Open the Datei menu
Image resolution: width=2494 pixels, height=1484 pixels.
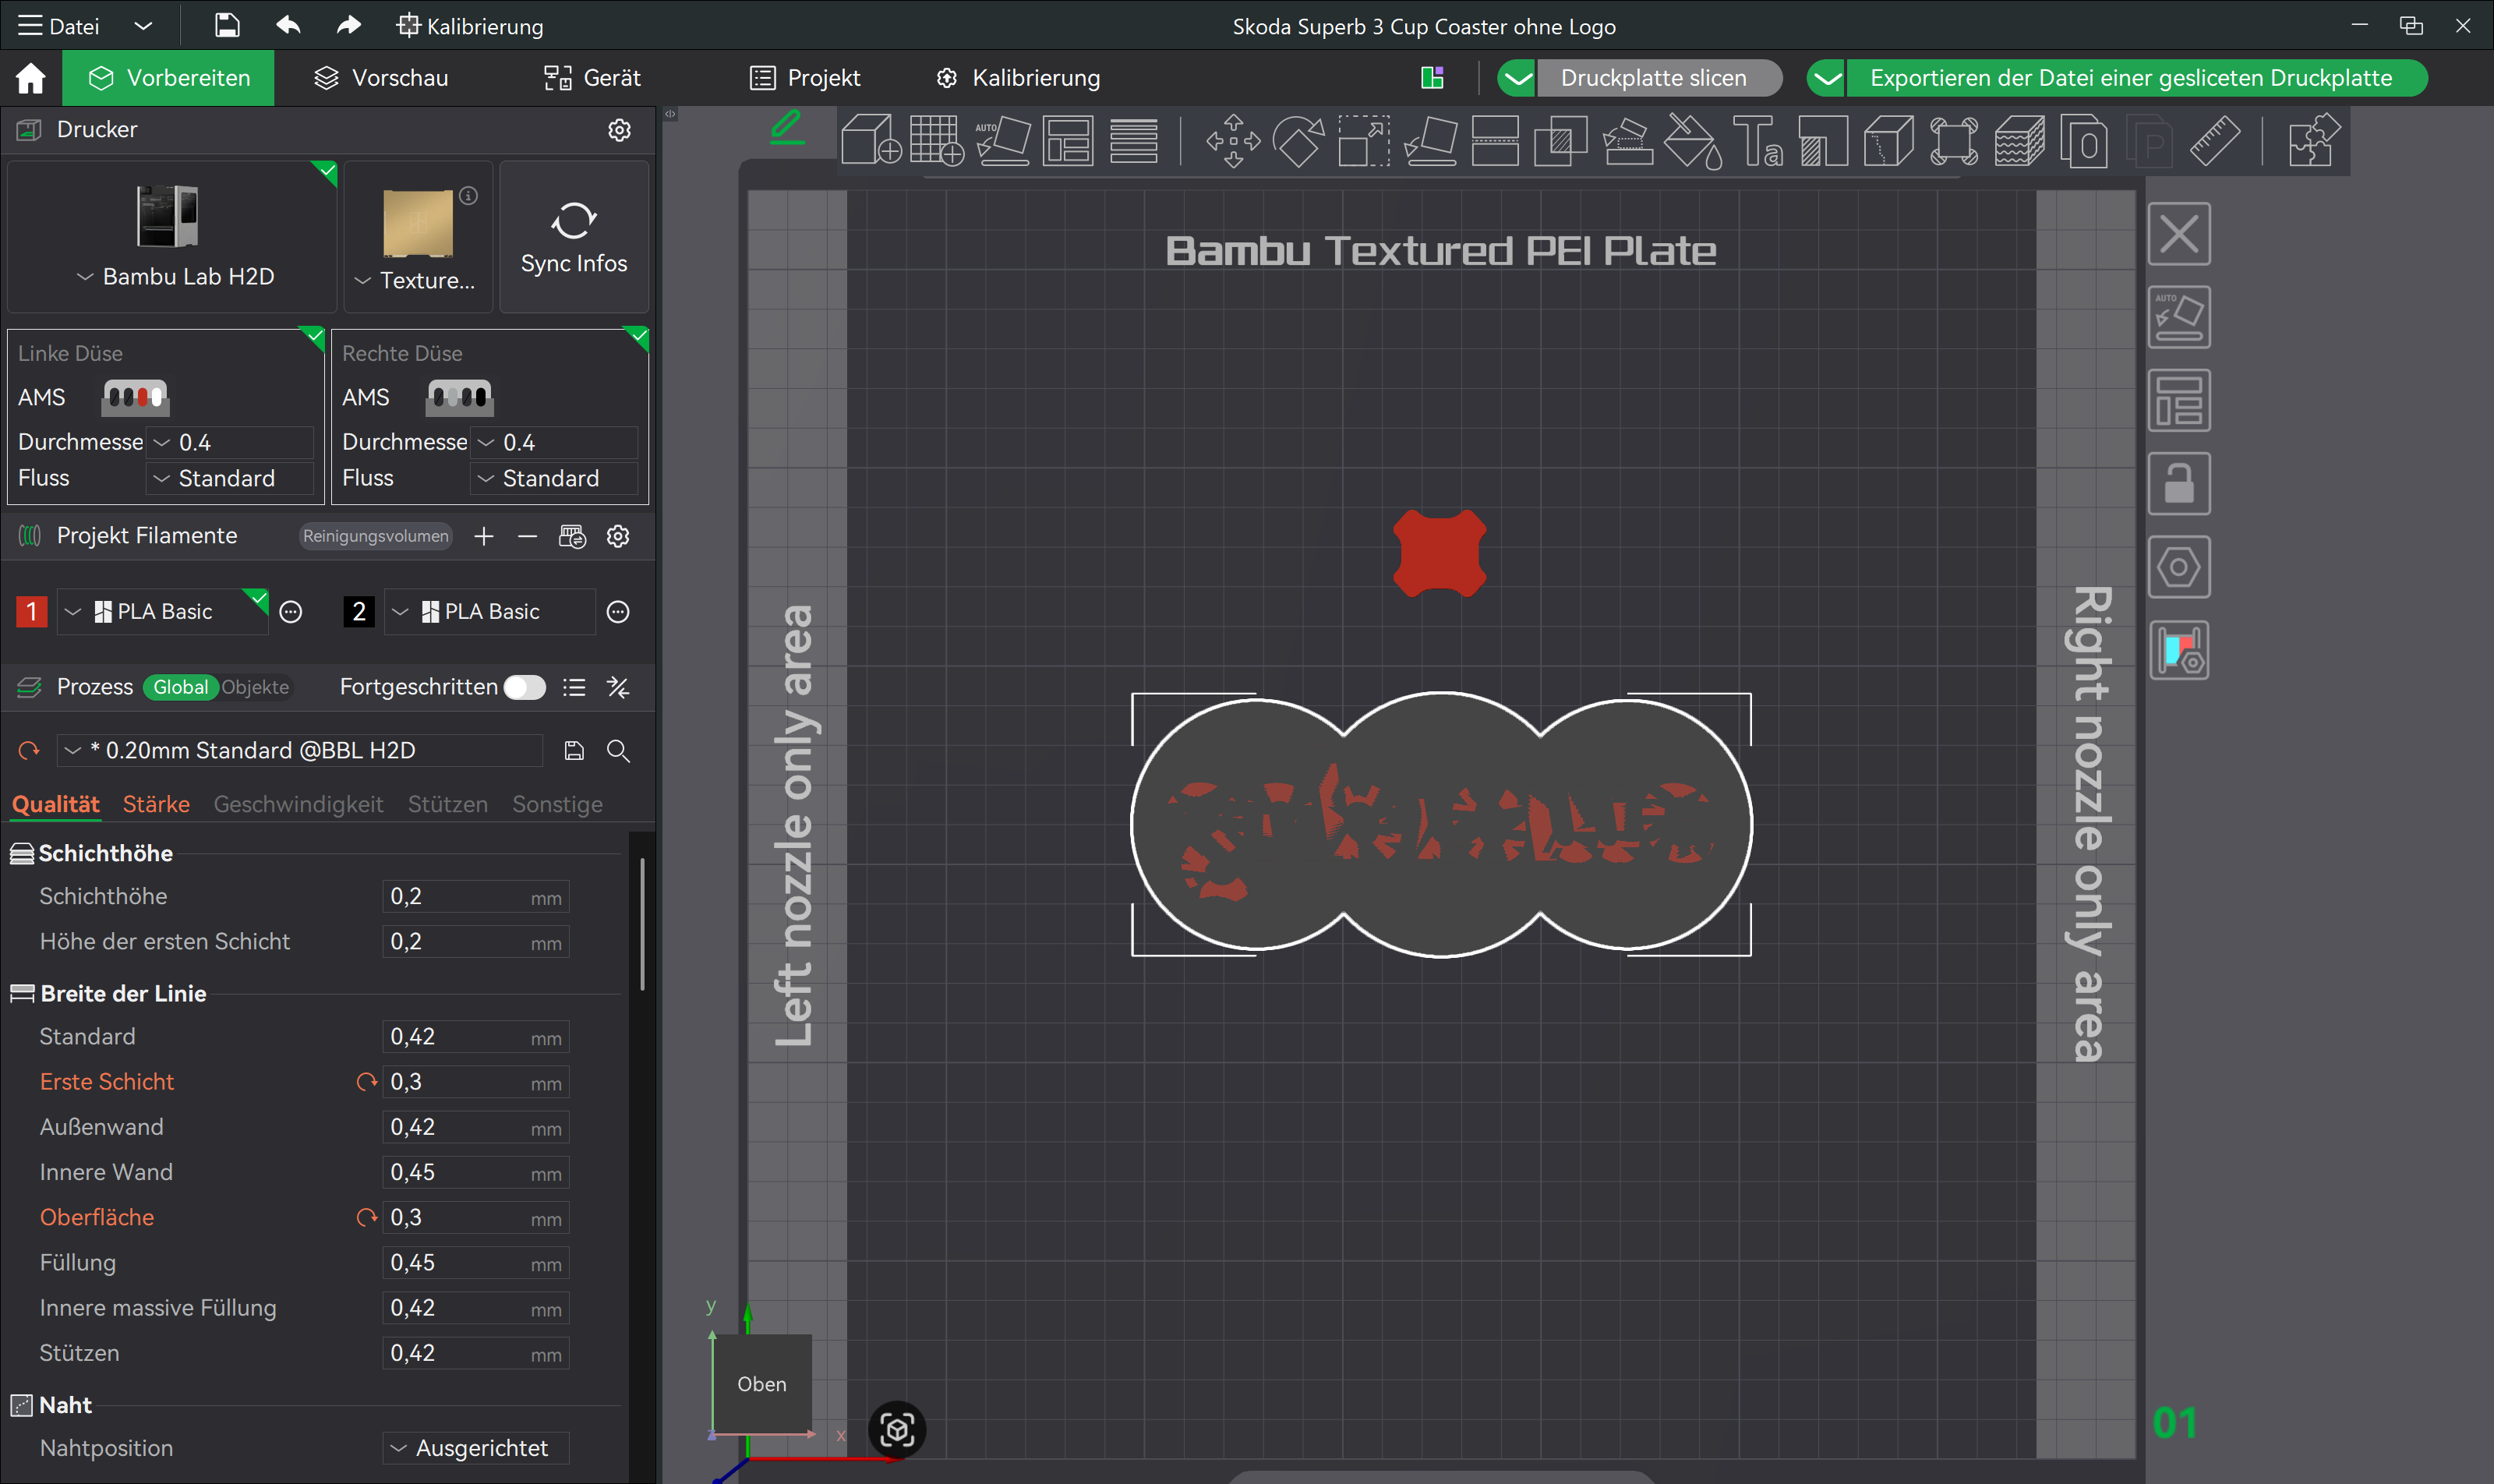[x=60, y=26]
